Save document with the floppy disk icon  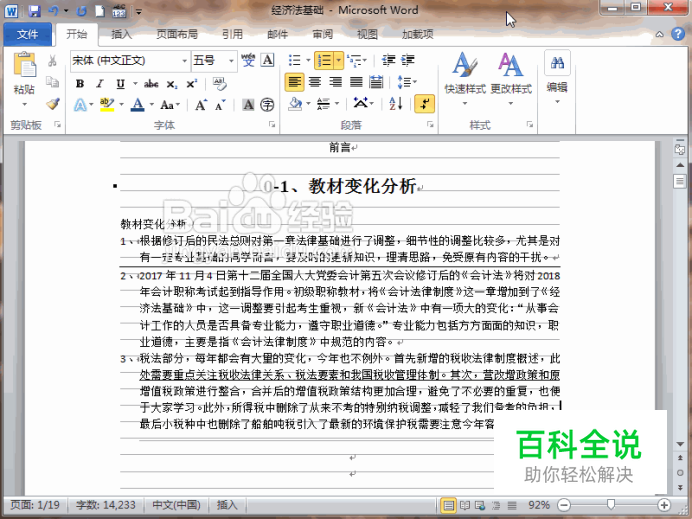coord(34,11)
